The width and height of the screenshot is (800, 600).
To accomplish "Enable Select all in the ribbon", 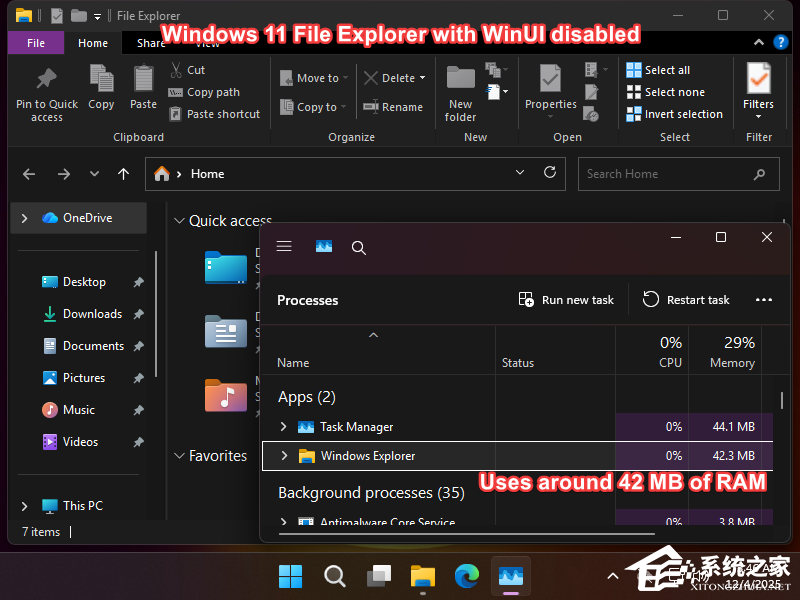I will click(x=661, y=70).
